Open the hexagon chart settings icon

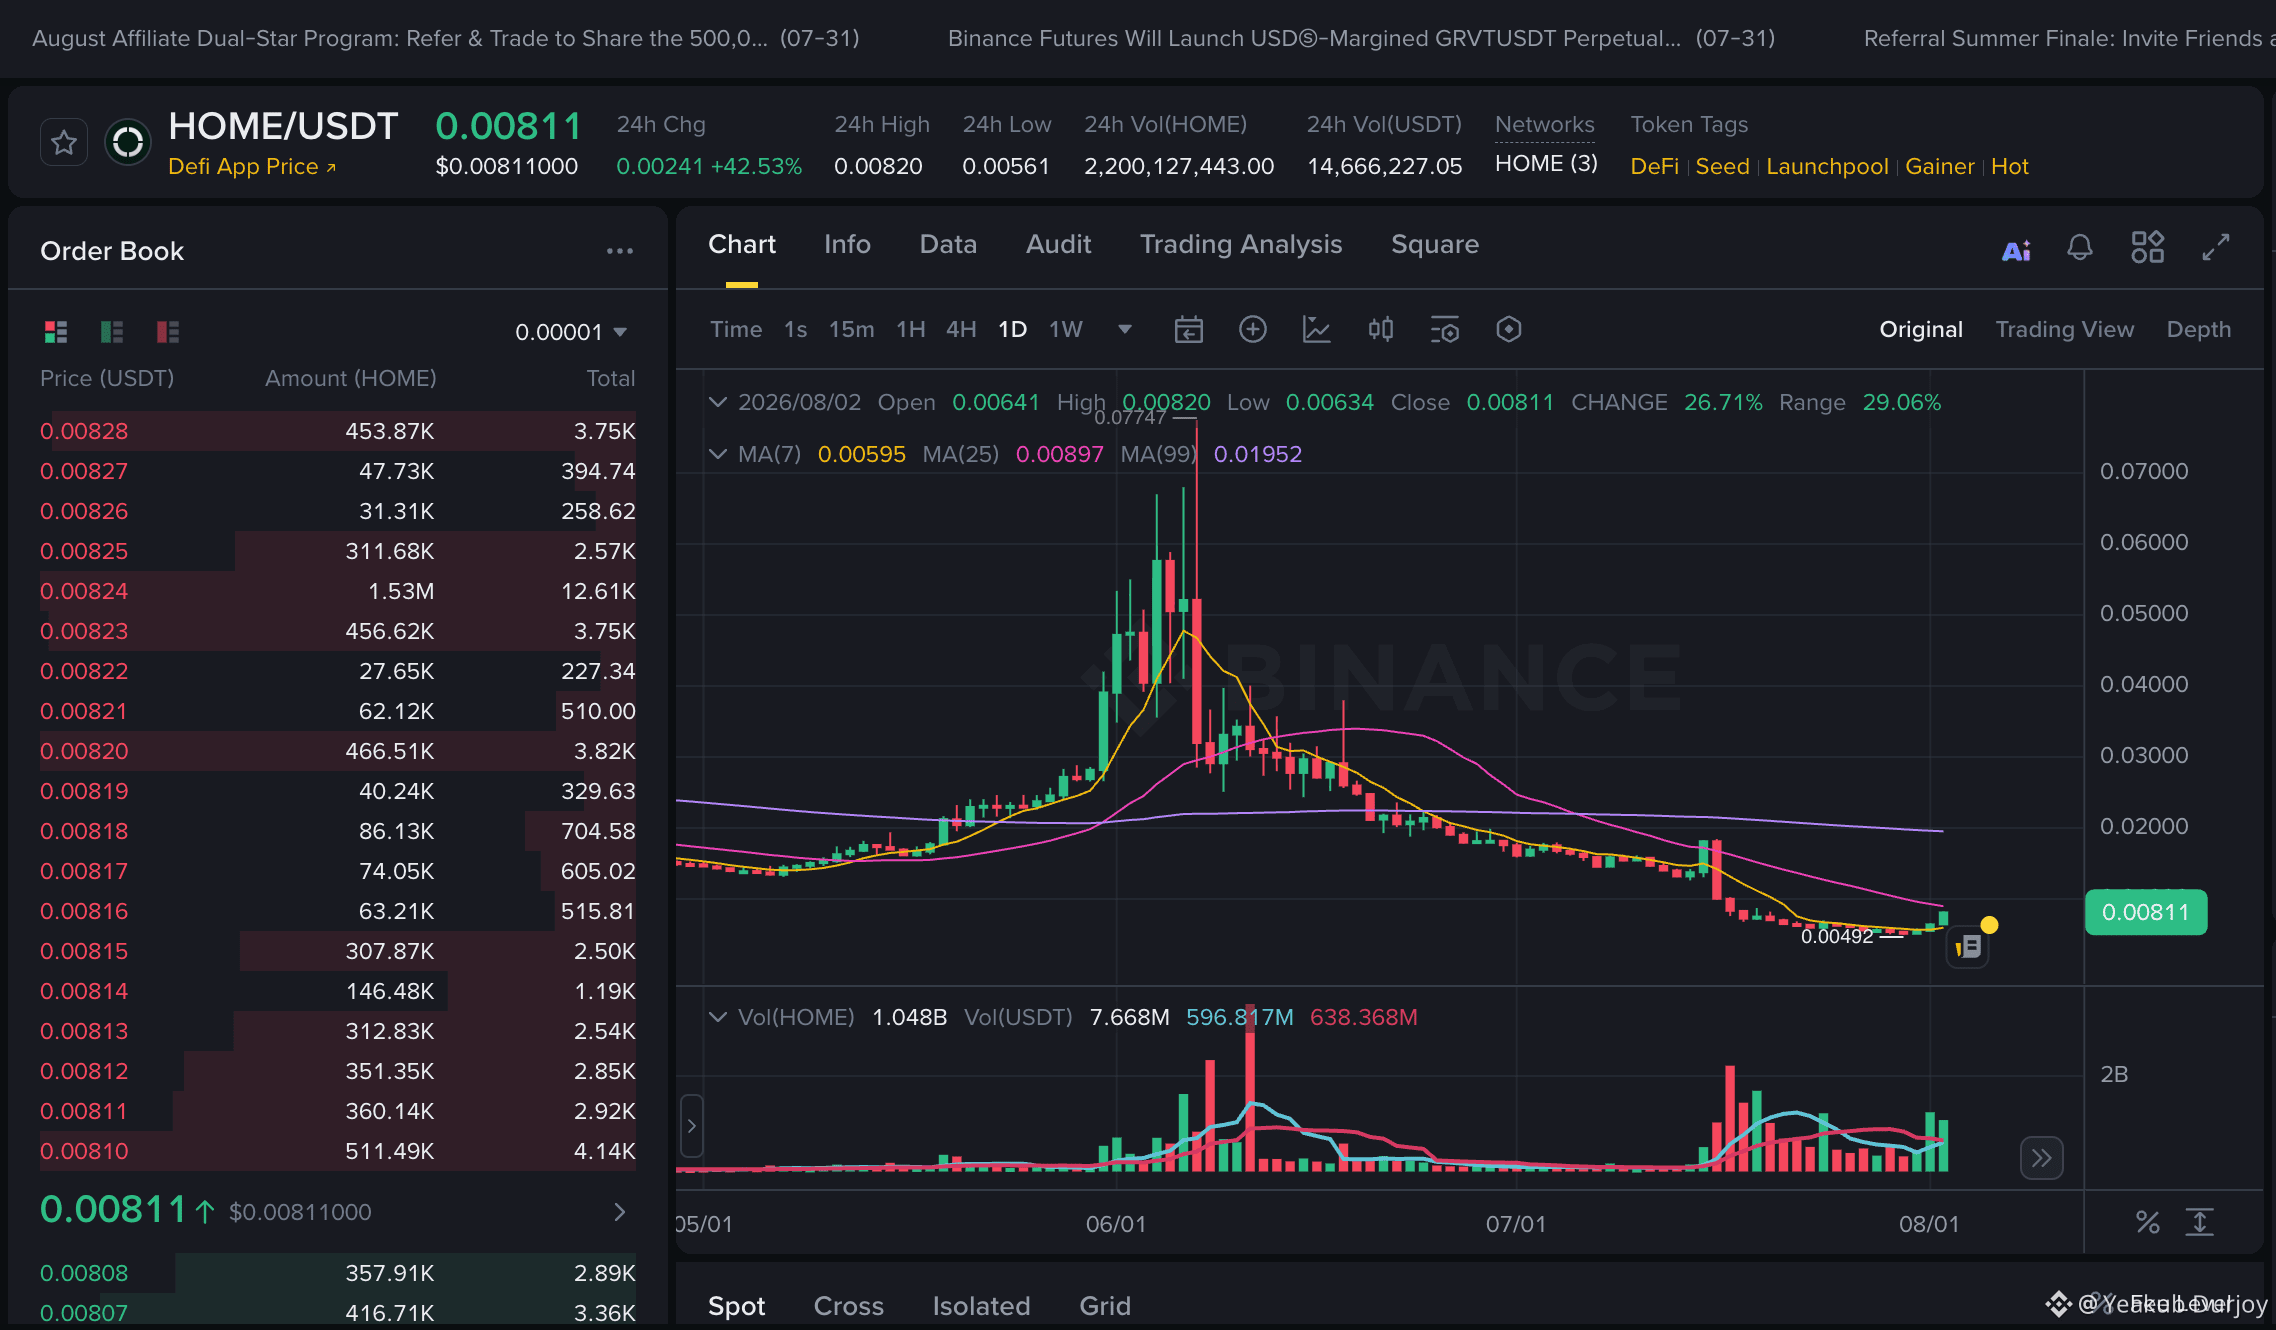tap(1509, 329)
